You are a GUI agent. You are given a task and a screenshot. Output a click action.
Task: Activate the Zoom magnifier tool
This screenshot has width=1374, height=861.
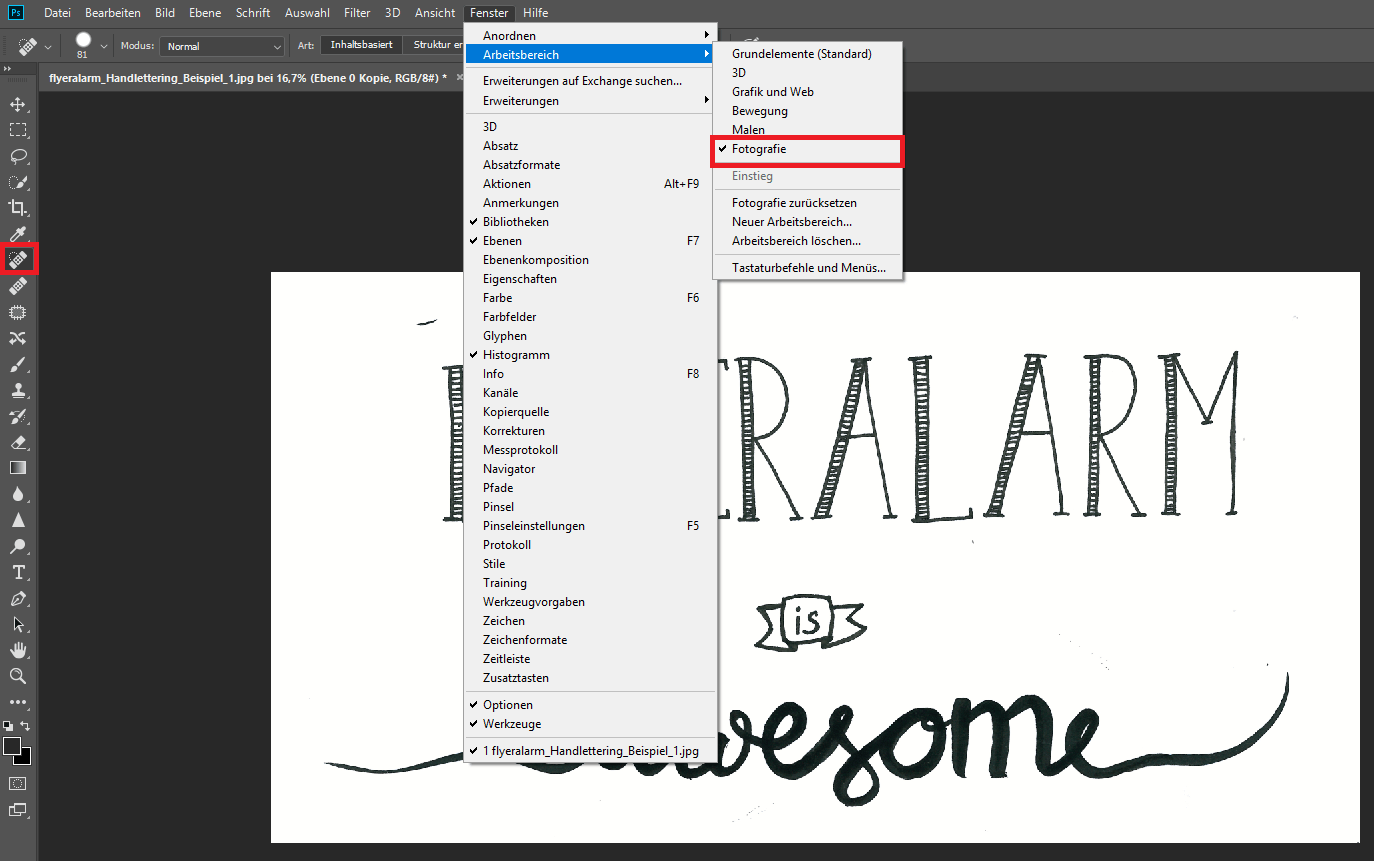click(x=18, y=676)
